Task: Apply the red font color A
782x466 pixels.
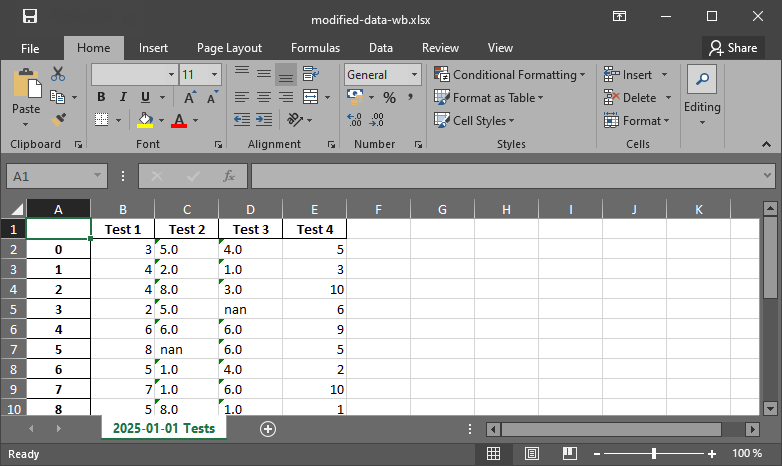Action: (x=179, y=120)
